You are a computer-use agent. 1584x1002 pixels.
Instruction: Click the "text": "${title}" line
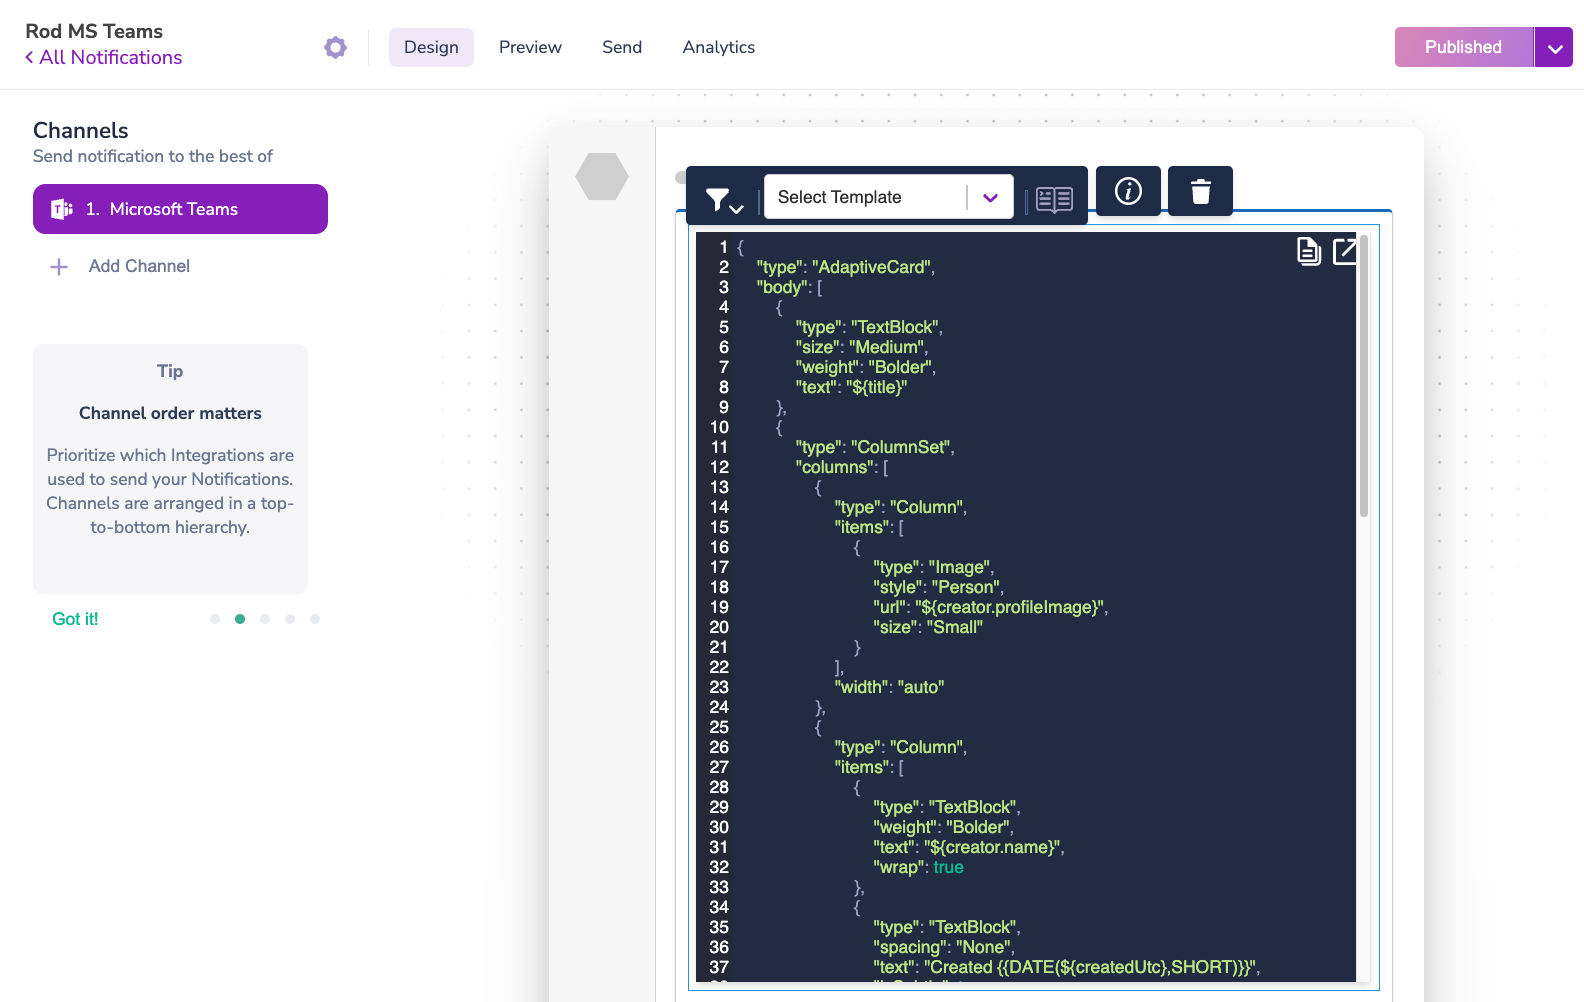point(851,387)
